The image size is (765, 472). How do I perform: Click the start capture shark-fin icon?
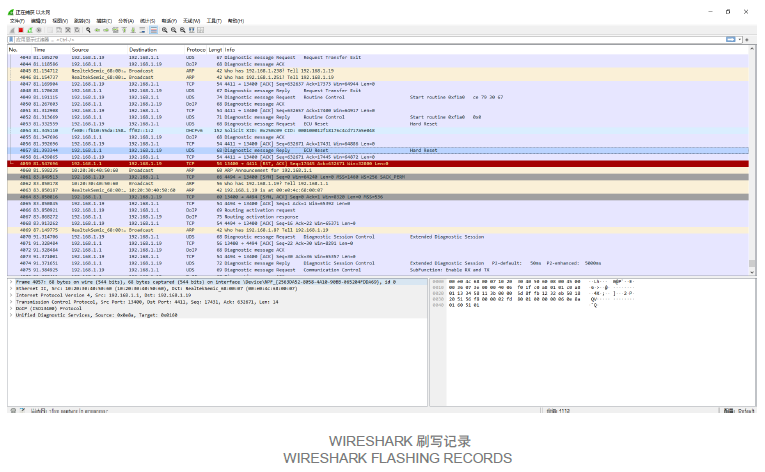click(12, 30)
